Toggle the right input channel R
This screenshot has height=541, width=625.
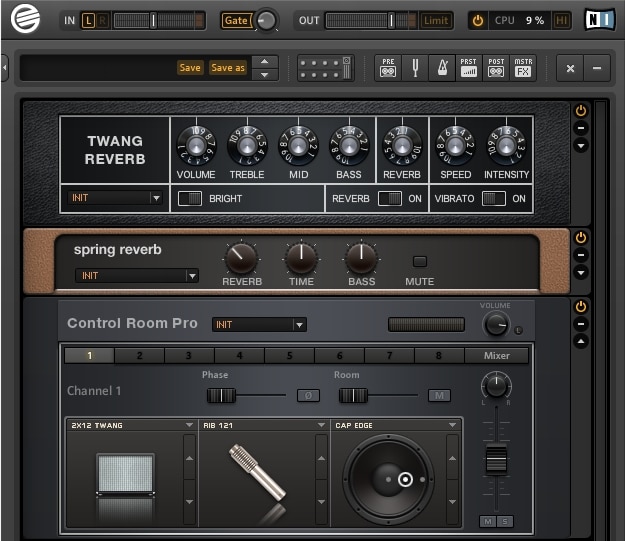click(102, 20)
